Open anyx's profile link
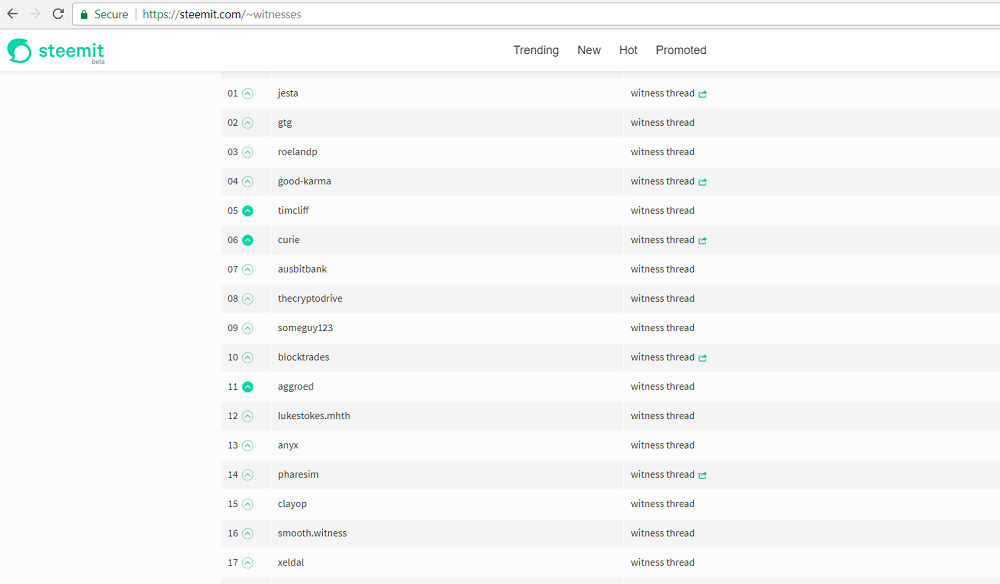Screen dimensions: 1000x584 (x=288, y=445)
